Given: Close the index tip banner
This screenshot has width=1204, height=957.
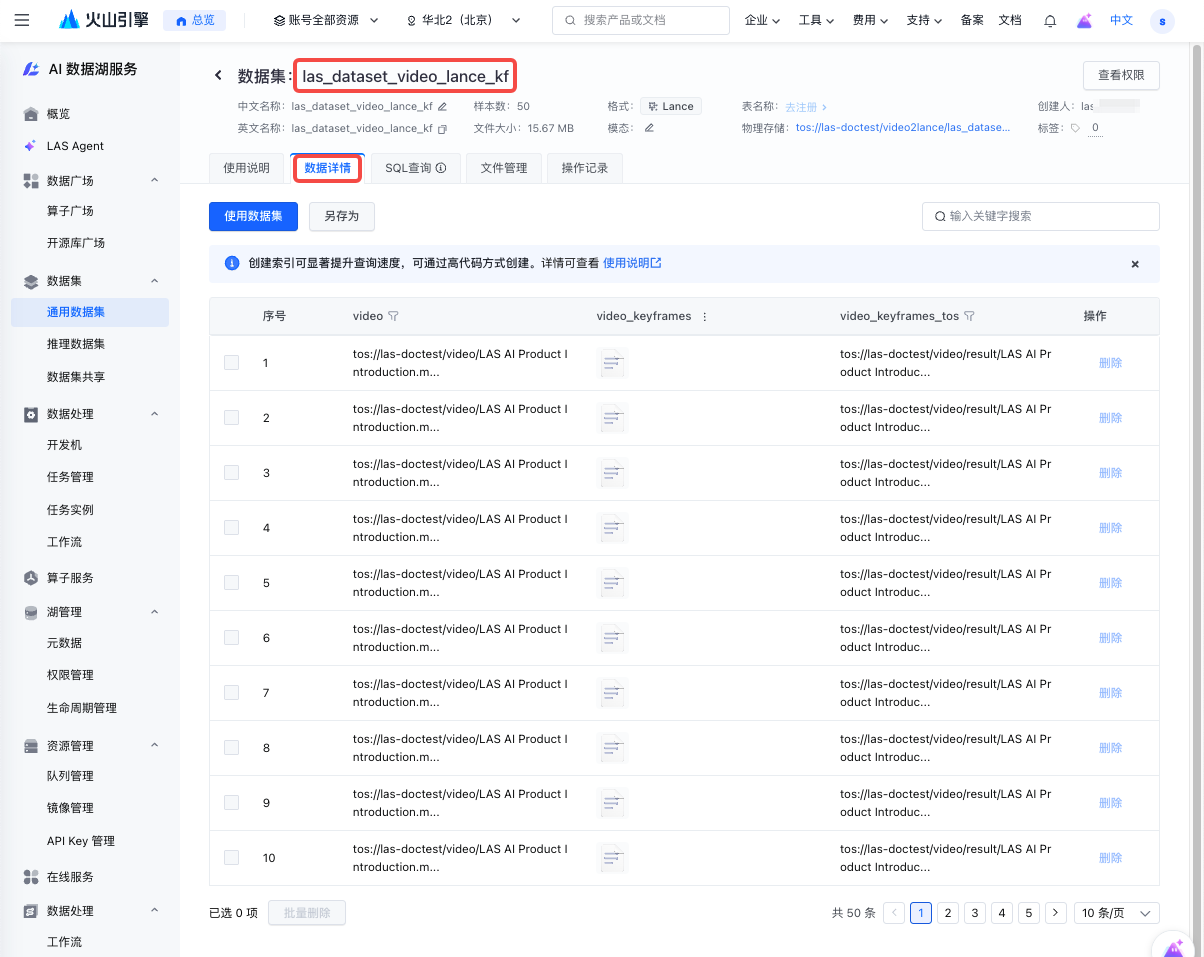Looking at the screenshot, I should 1135,264.
